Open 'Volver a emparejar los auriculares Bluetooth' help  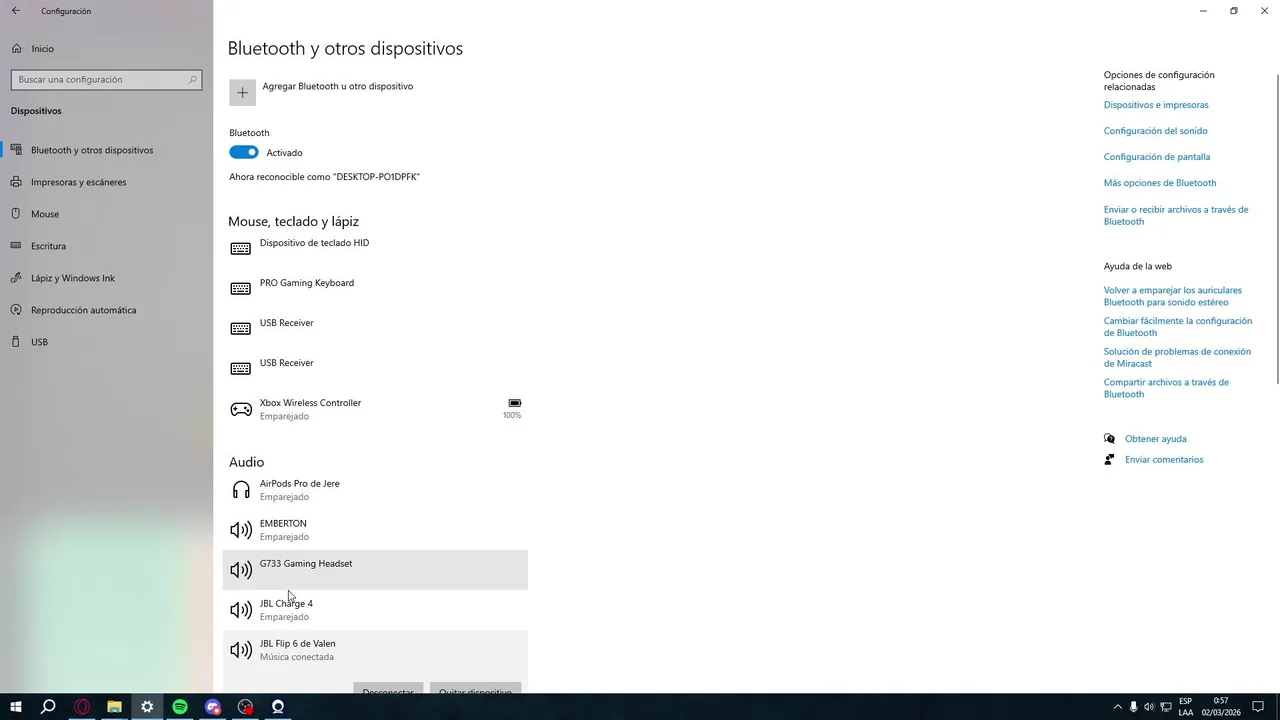click(1173, 296)
